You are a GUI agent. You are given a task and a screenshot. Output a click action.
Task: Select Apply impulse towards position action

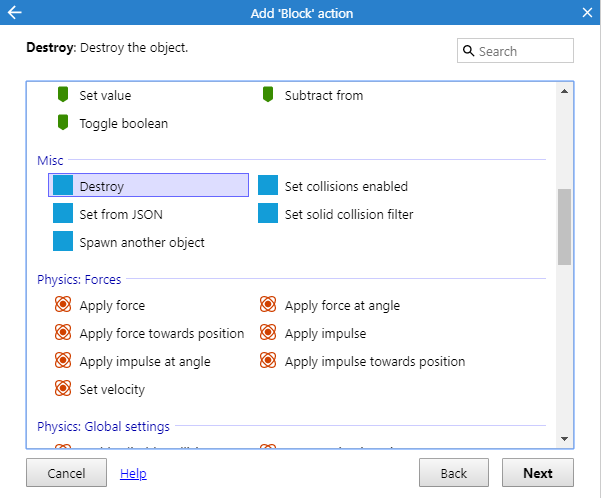click(374, 362)
